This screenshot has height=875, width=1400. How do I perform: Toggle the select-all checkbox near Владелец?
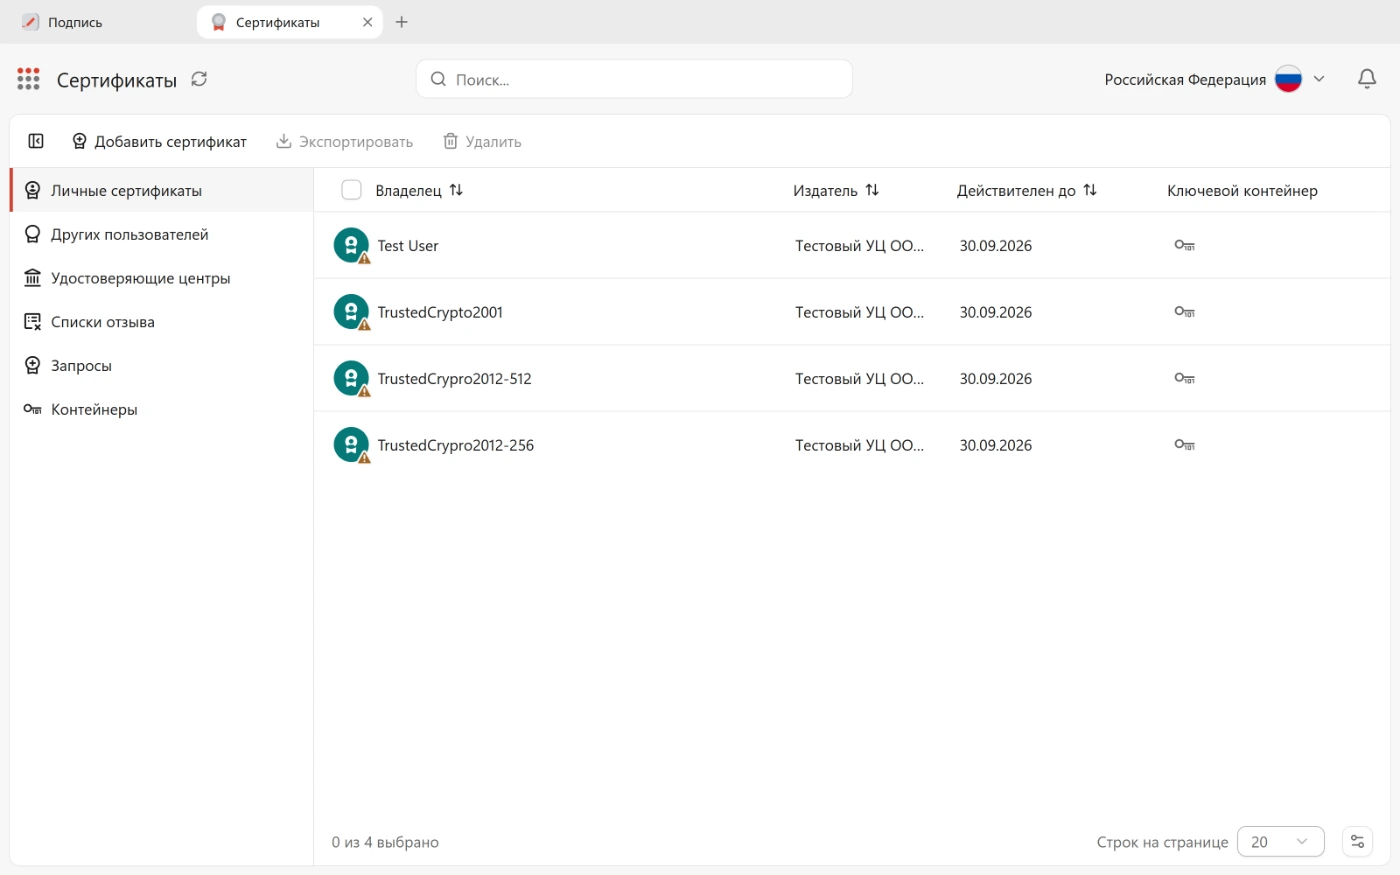[x=351, y=190]
